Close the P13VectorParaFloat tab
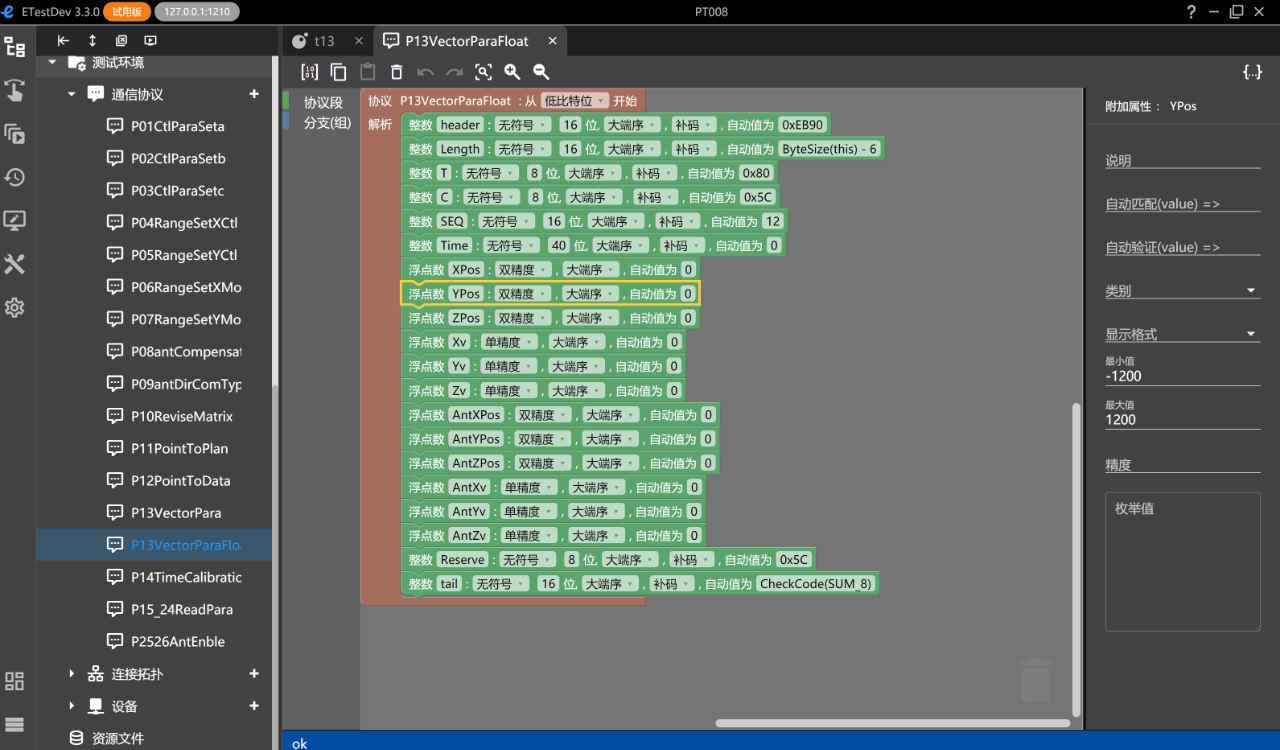 pyautogui.click(x=551, y=41)
